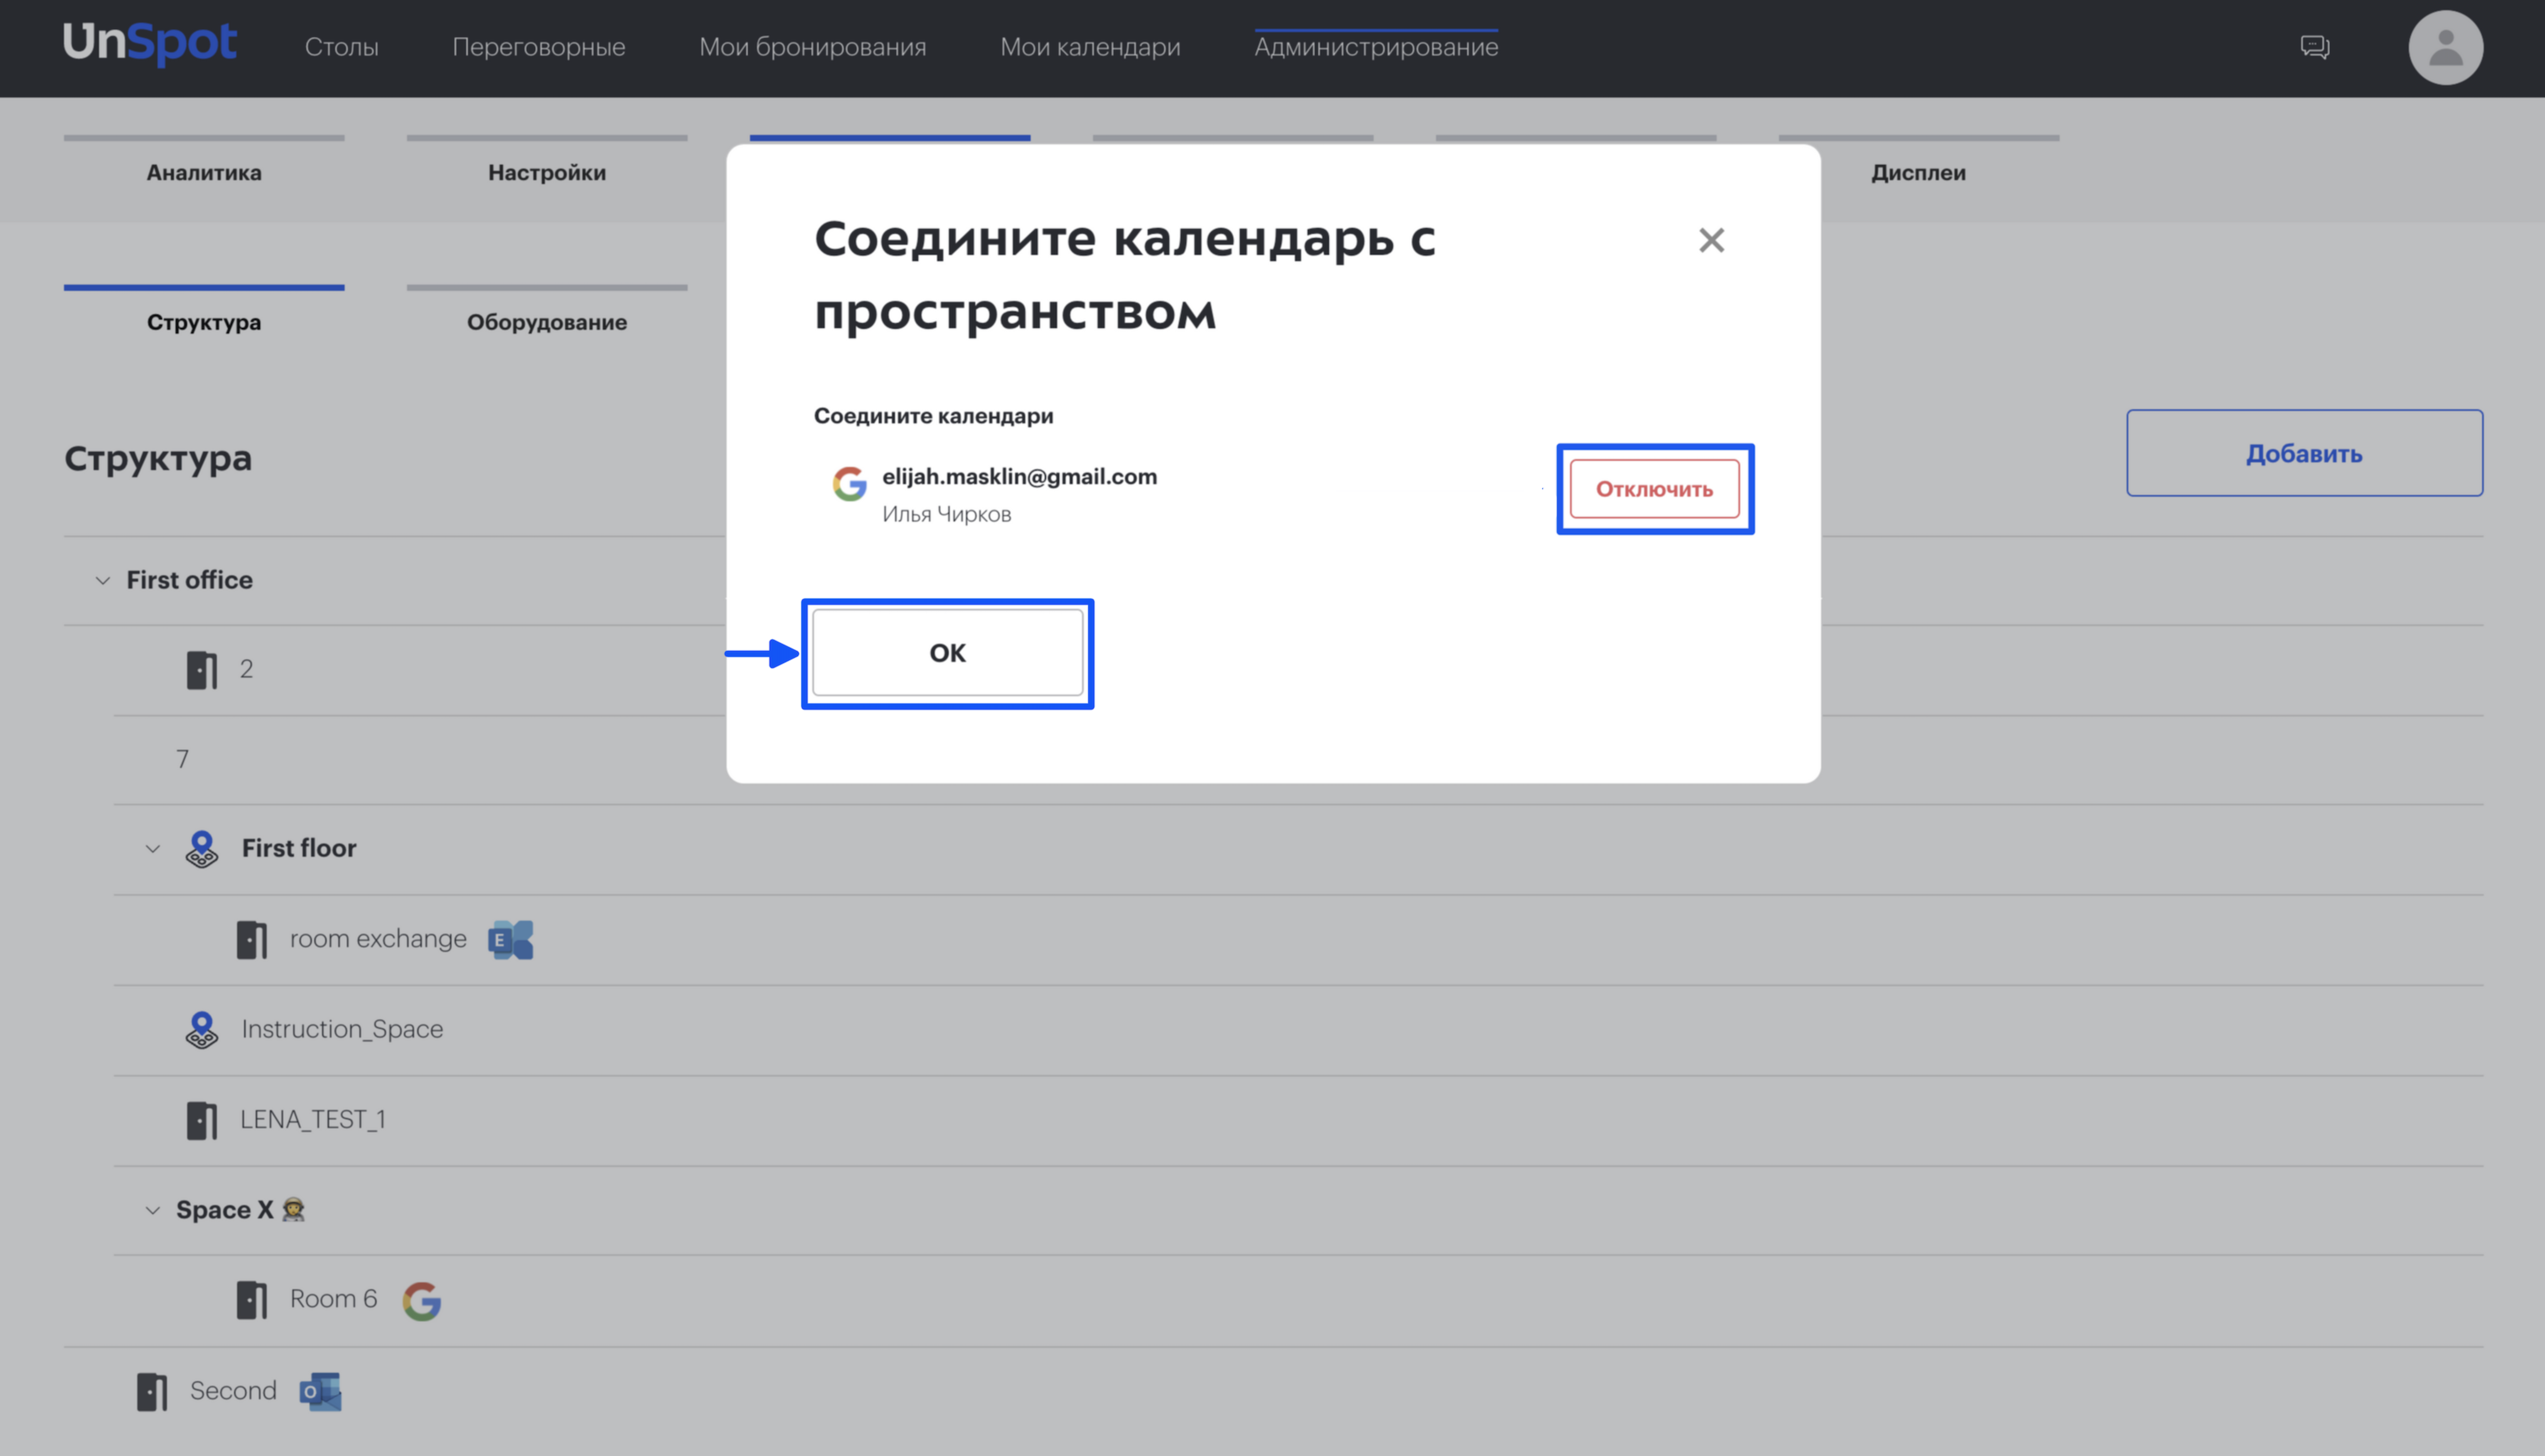Open the user profile avatar
Image resolution: width=2545 pixels, height=1456 pixels.
2445,47
